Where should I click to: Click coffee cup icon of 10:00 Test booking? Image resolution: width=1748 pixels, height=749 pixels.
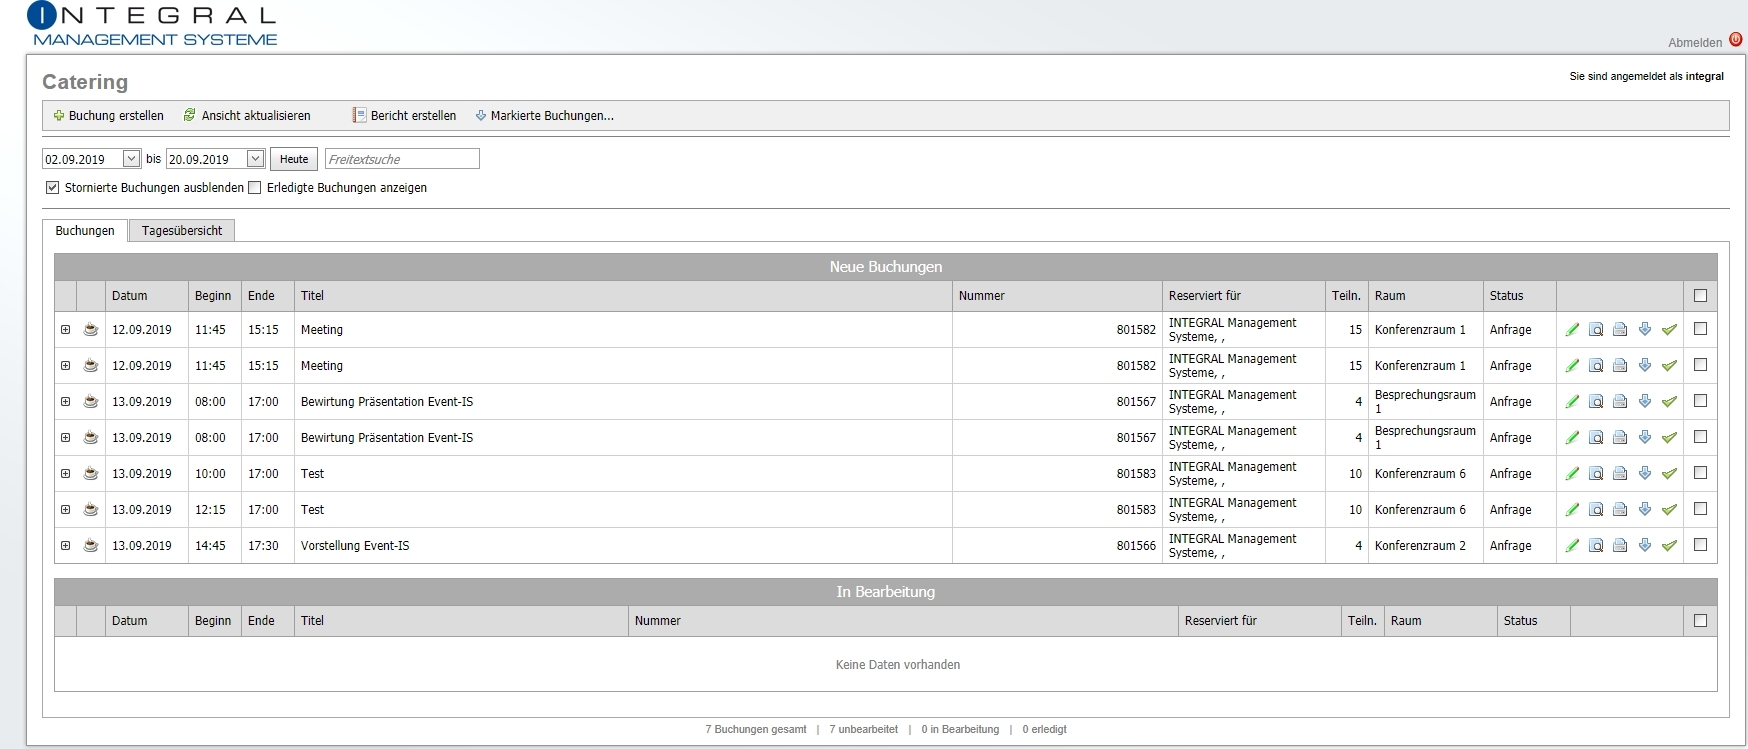[91, 474]
